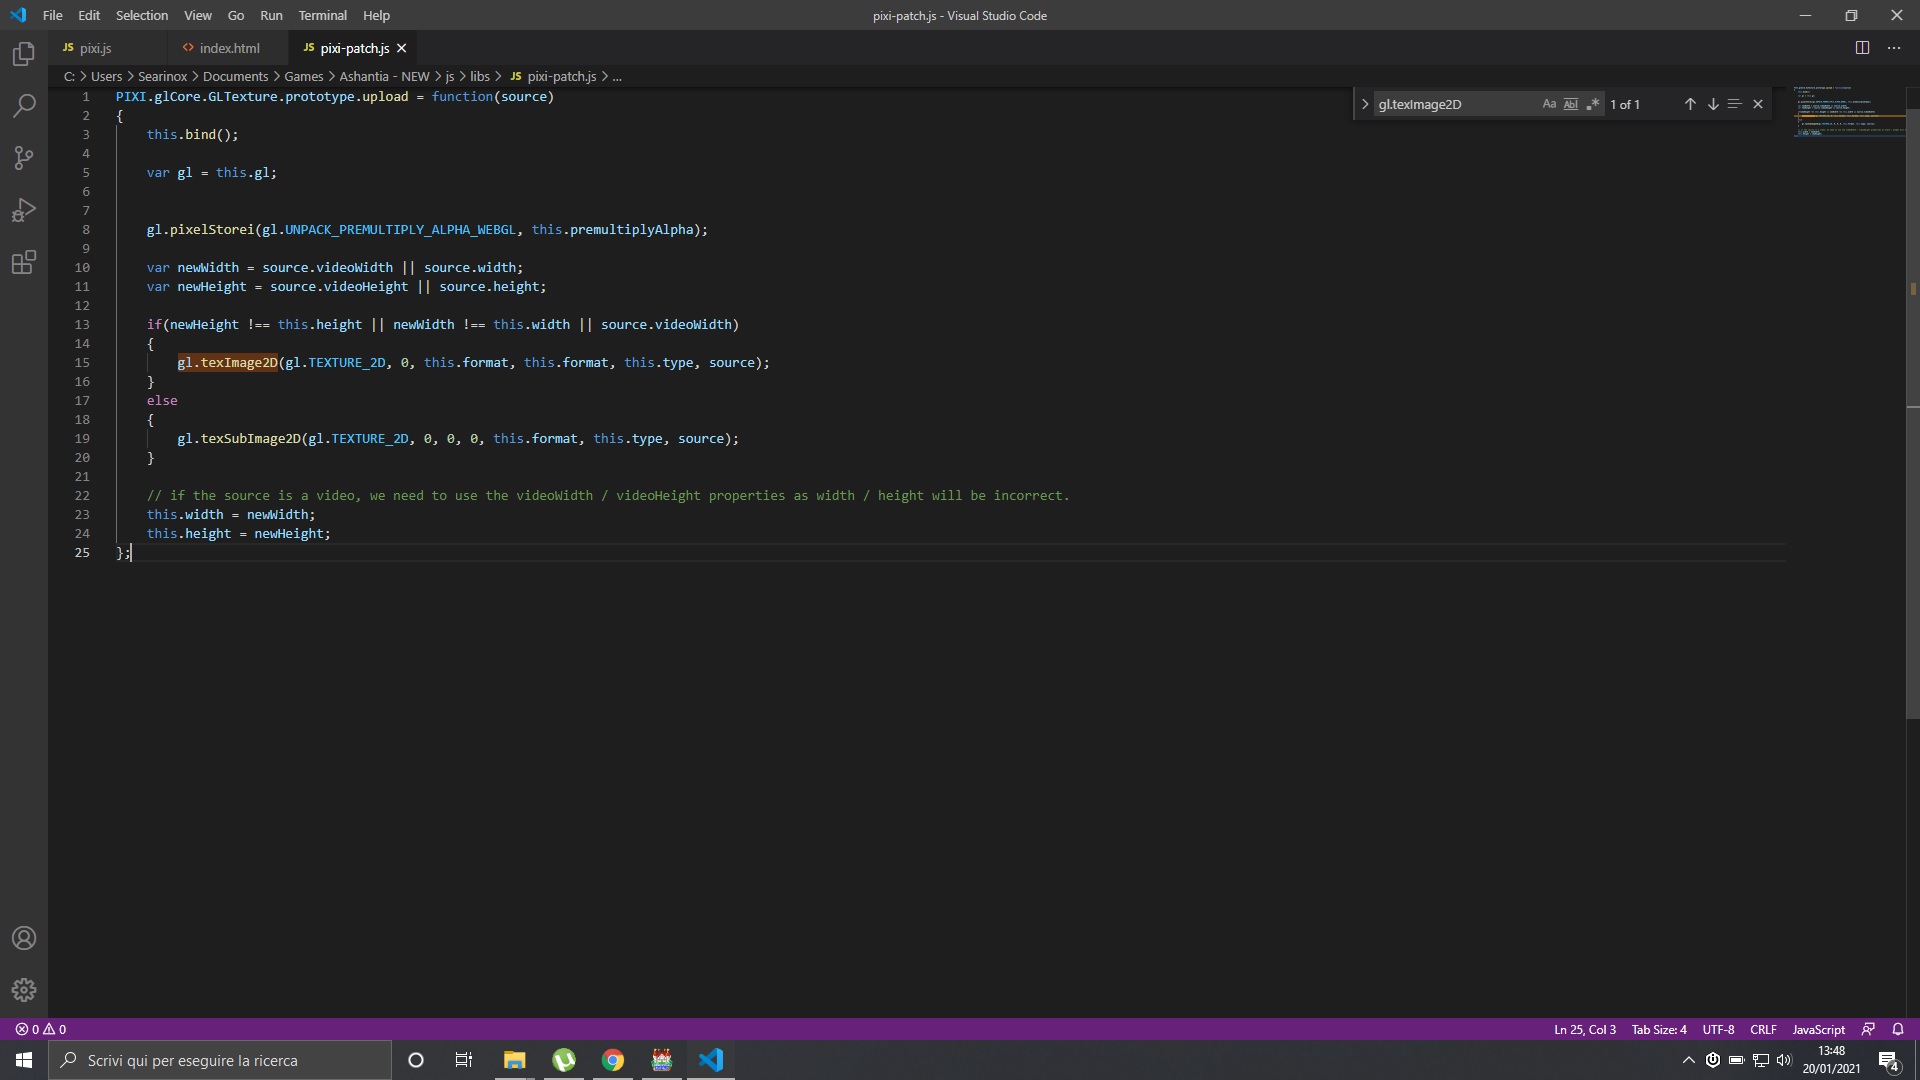Open the Extensions view
1920x1080 pixels.
(x=23, y=263)
